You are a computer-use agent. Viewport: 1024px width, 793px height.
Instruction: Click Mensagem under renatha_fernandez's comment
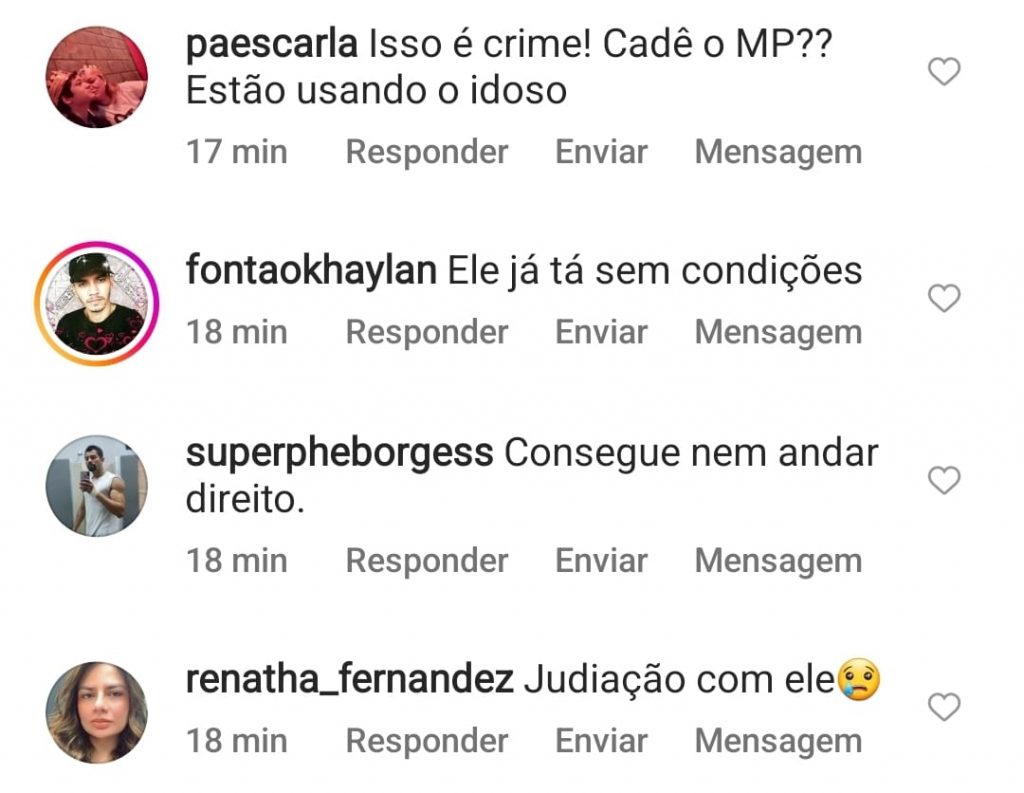(x=778, y=741)
